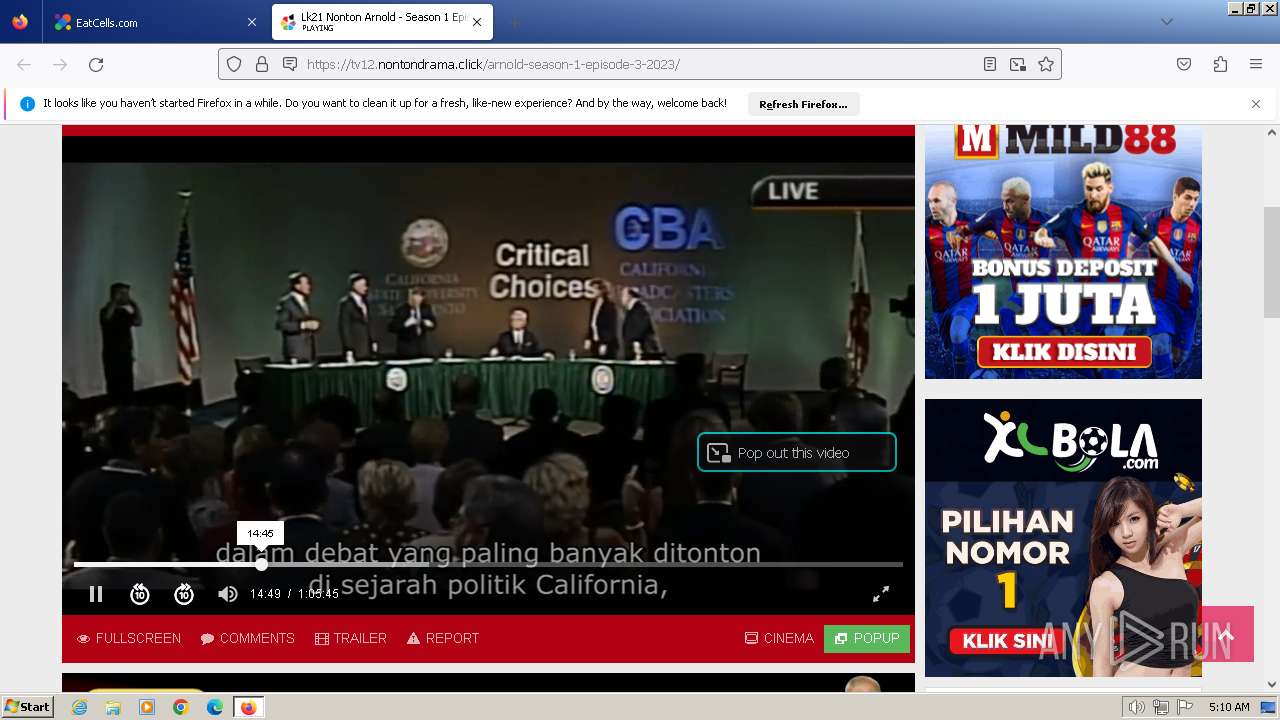Open Firefox extensions menu
1280x720 pixels.
point(1220,64)
